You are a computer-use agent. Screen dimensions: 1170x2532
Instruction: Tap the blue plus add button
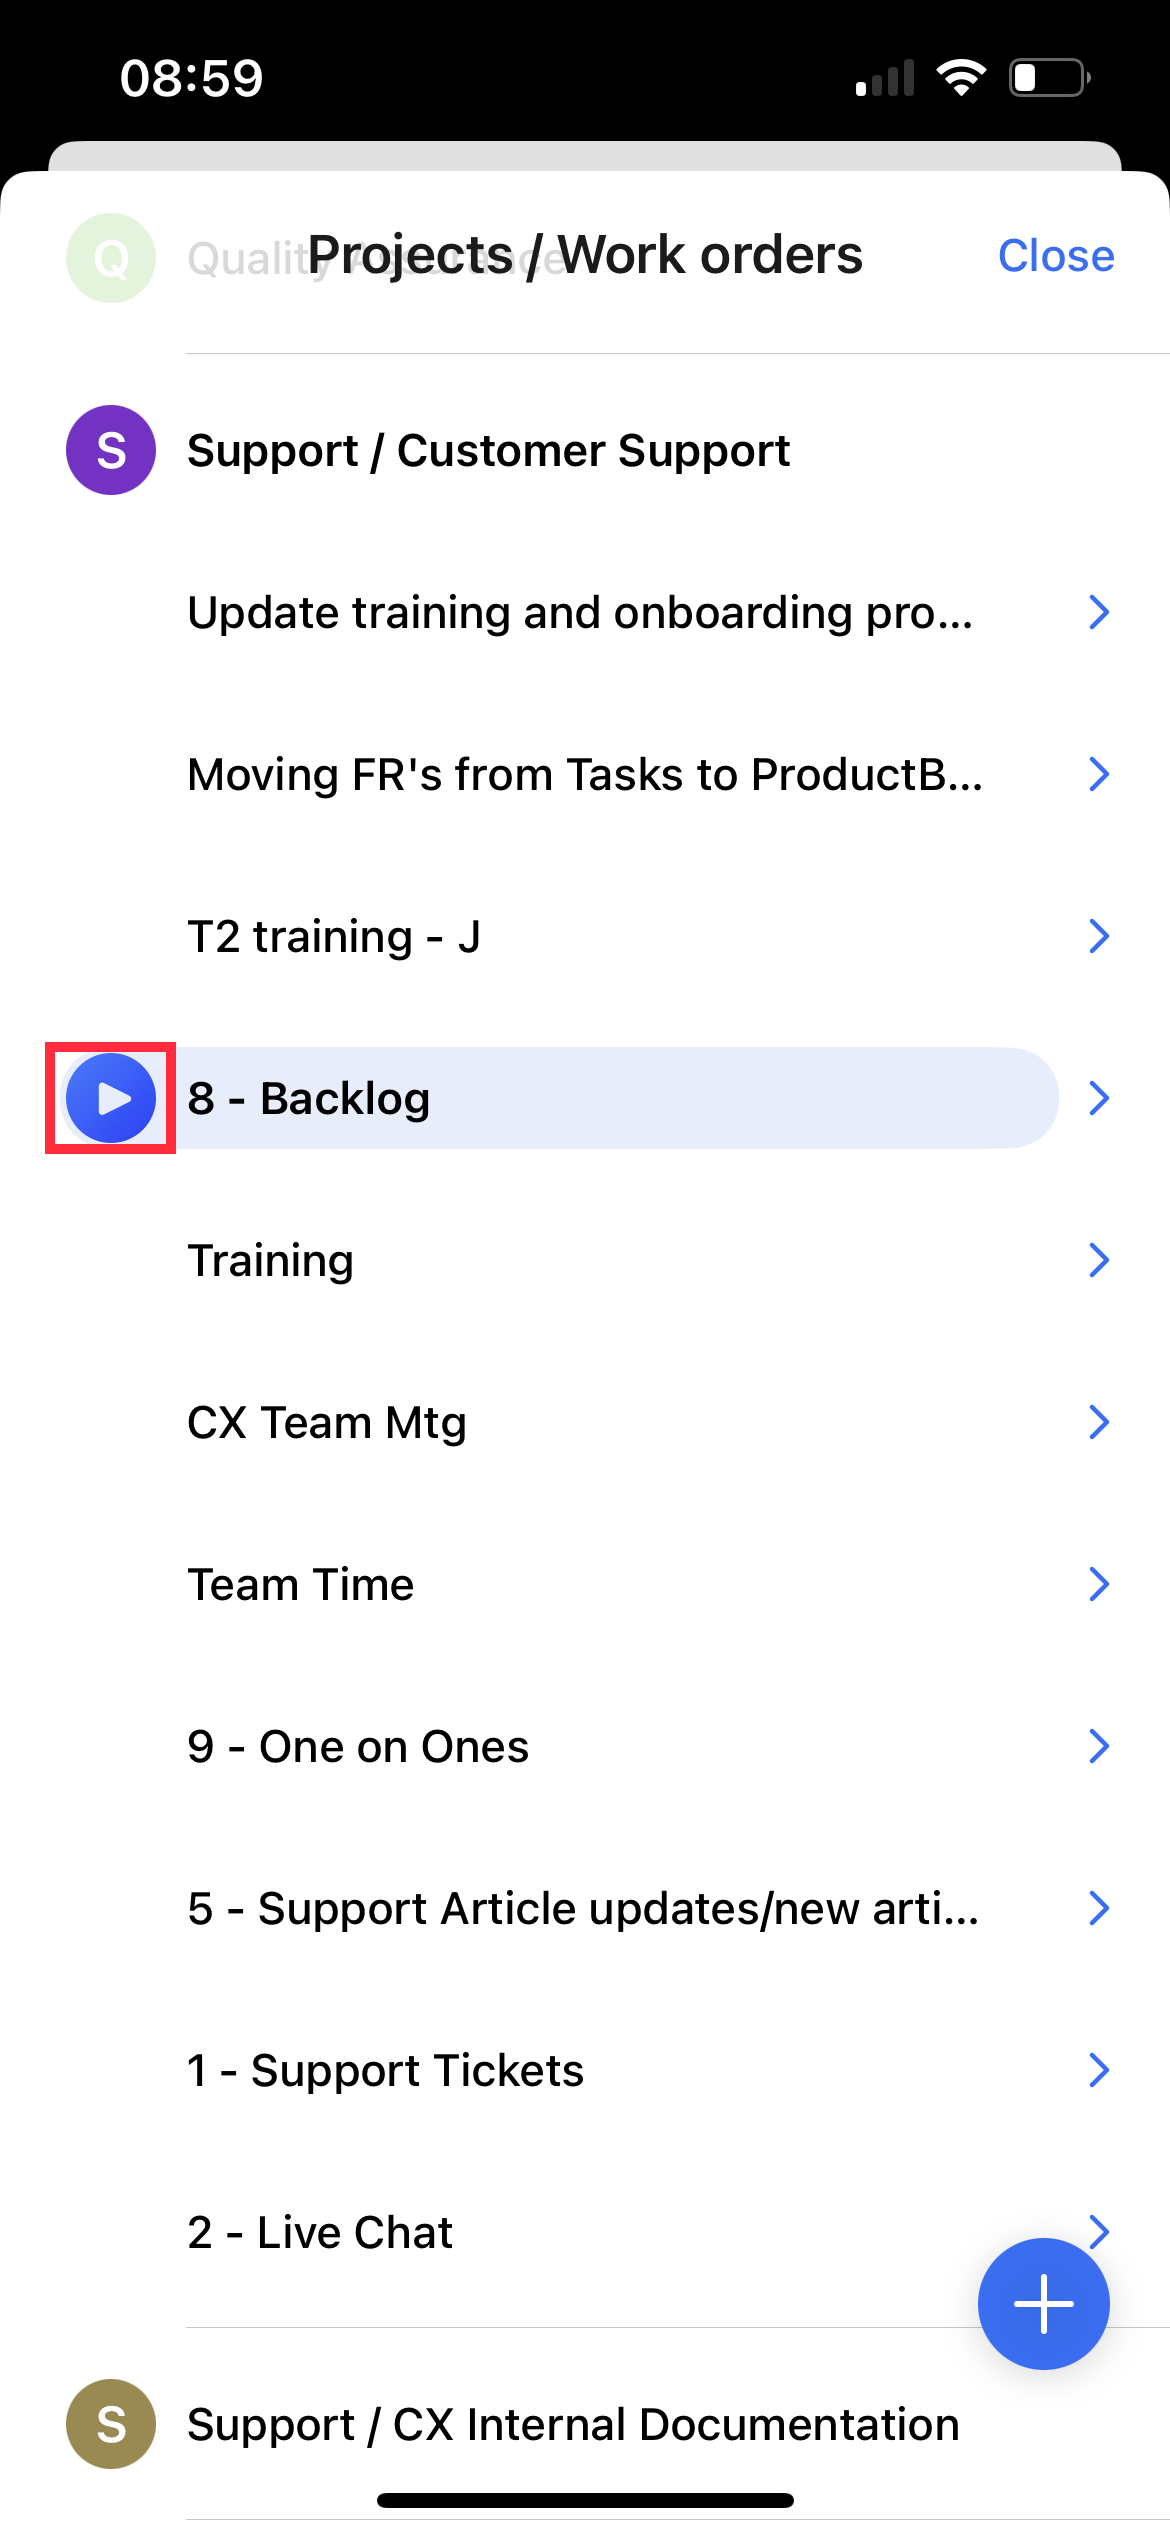coord(1043,2303)
